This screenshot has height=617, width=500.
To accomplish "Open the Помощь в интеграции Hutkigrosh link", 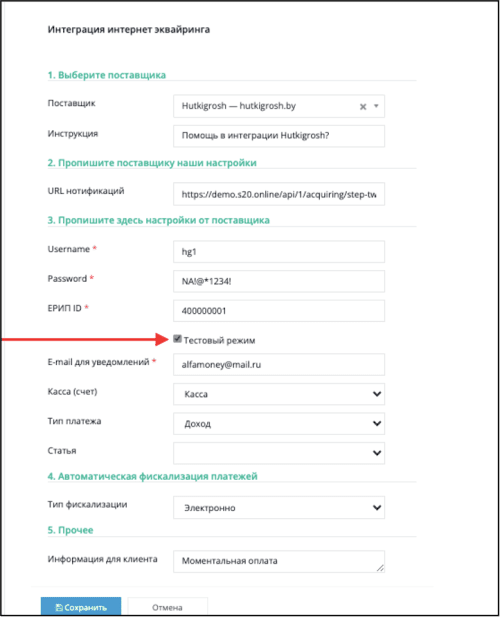I will point(255,136).
